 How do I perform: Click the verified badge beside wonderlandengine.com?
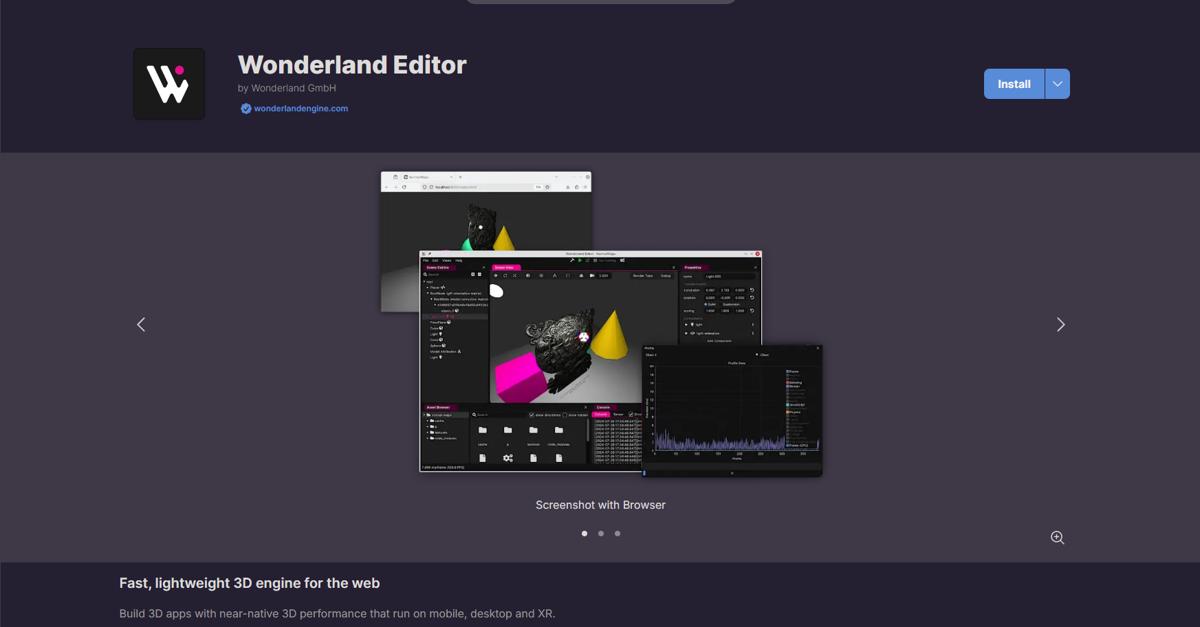[x=246, y=108]
